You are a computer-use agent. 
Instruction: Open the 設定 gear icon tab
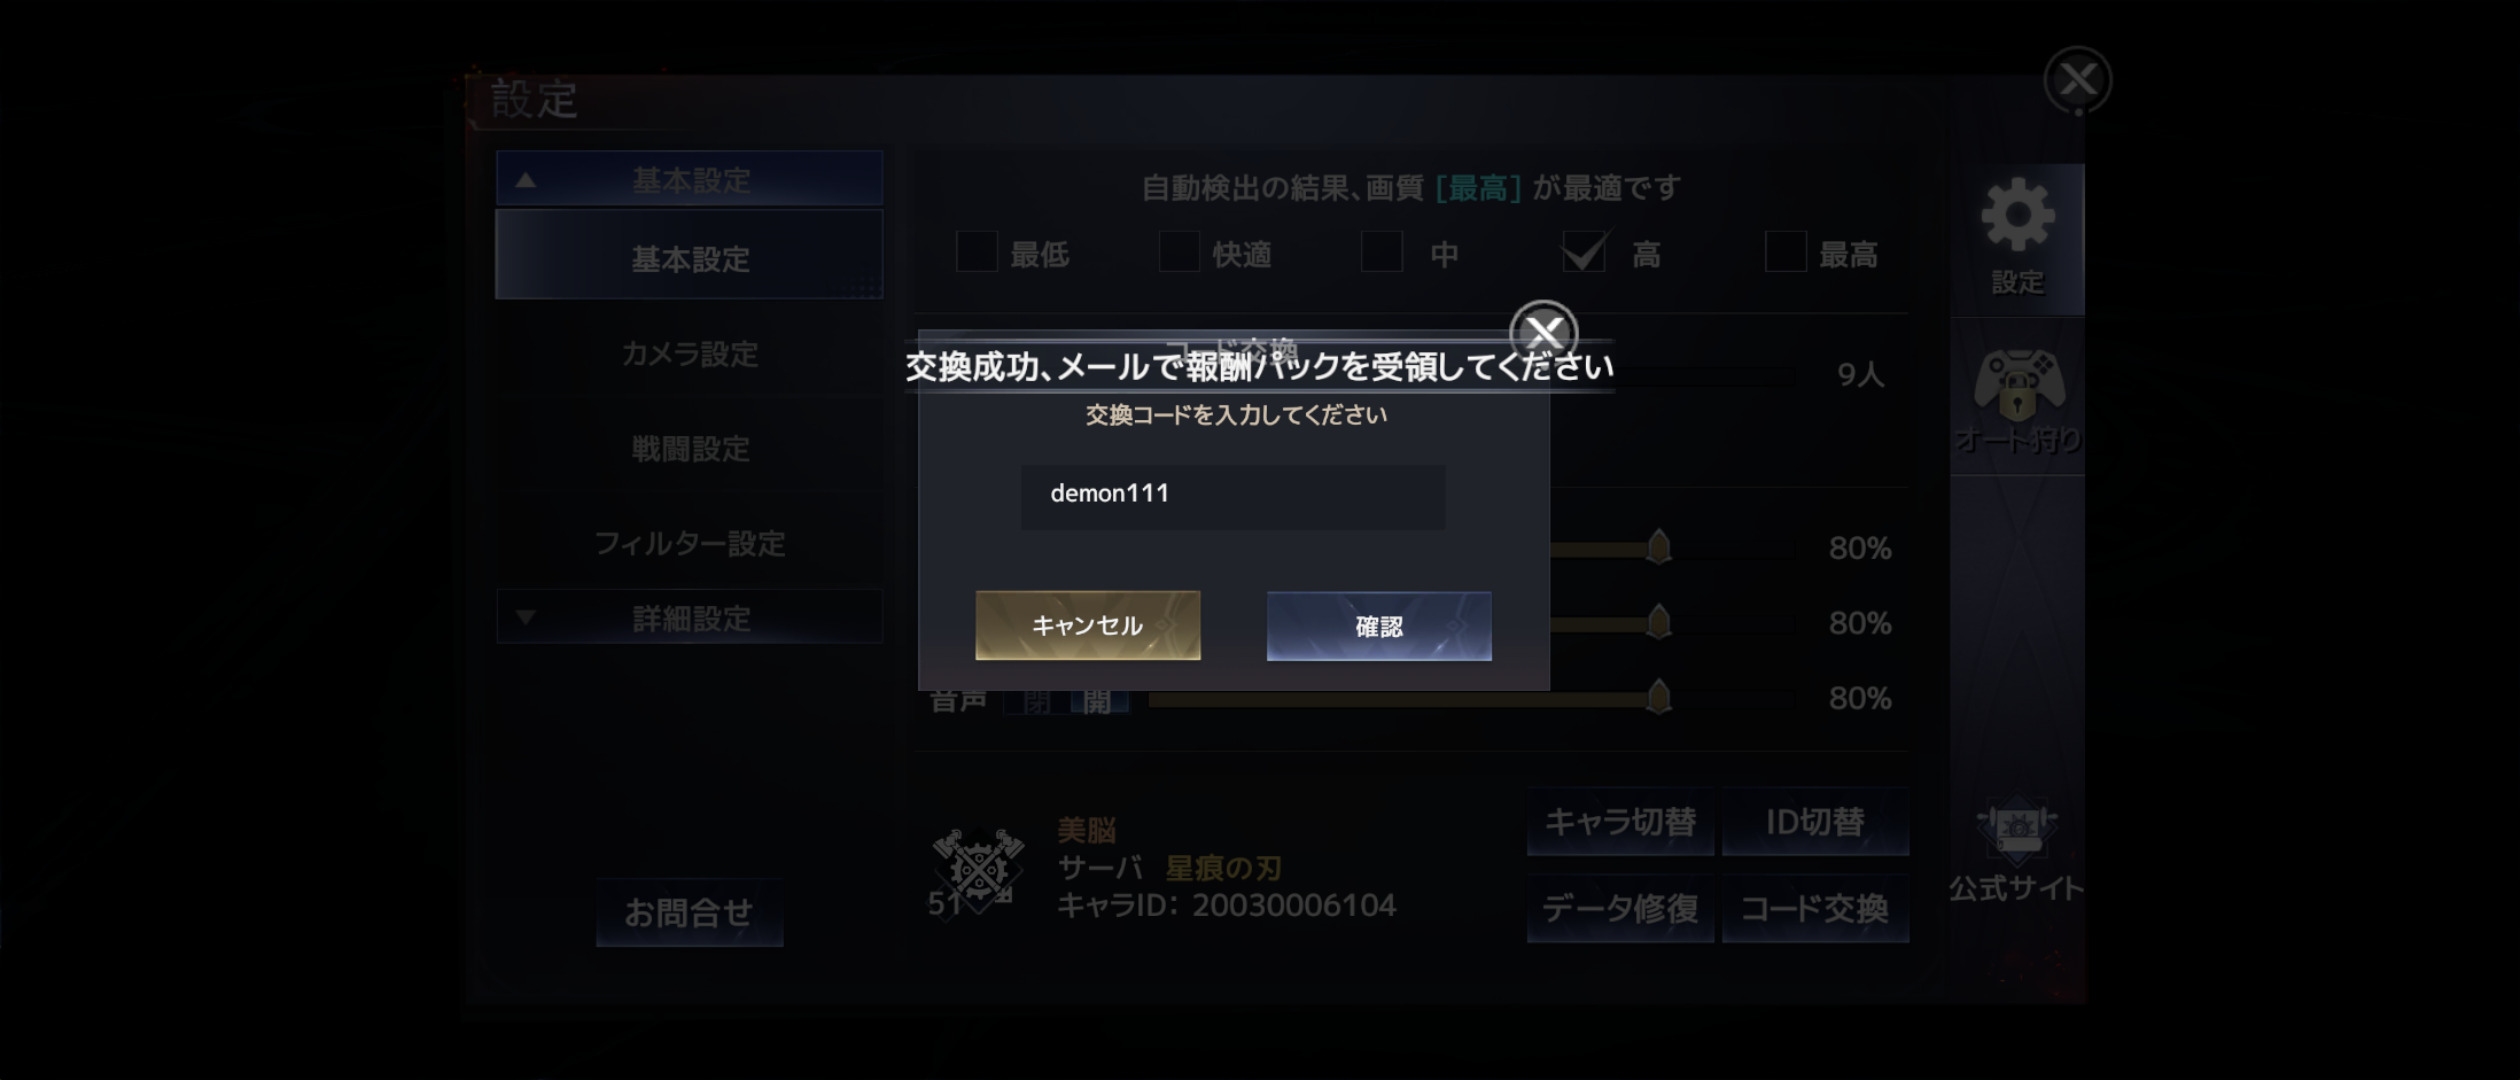2017,239
